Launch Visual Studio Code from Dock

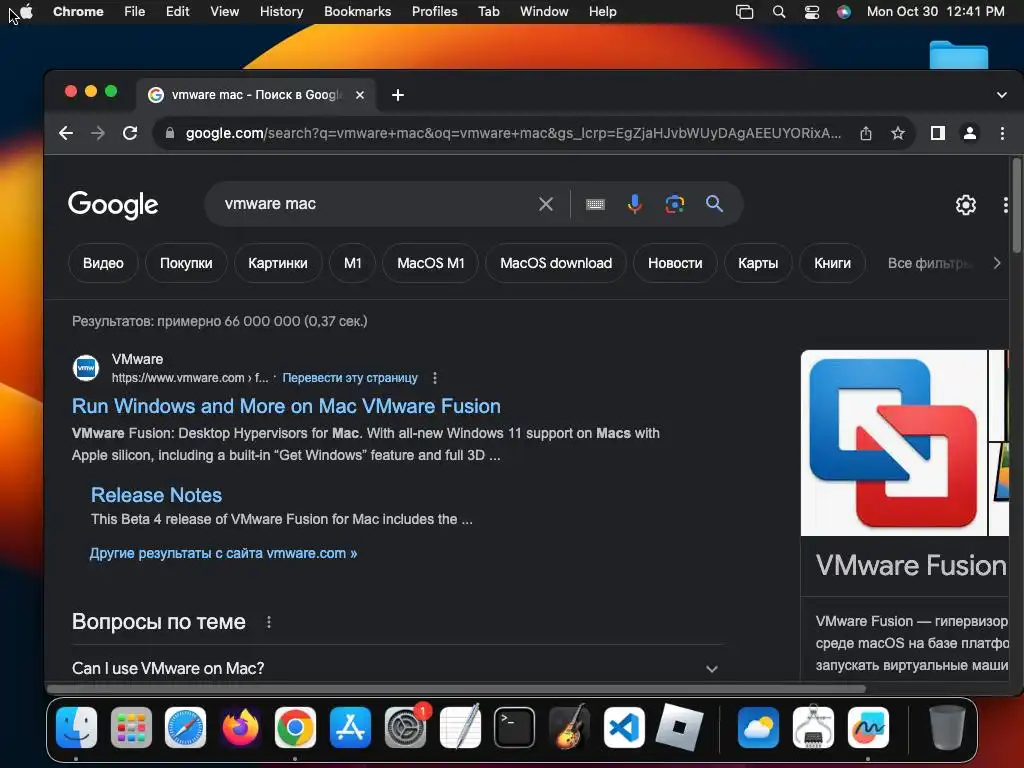(624, 728)
